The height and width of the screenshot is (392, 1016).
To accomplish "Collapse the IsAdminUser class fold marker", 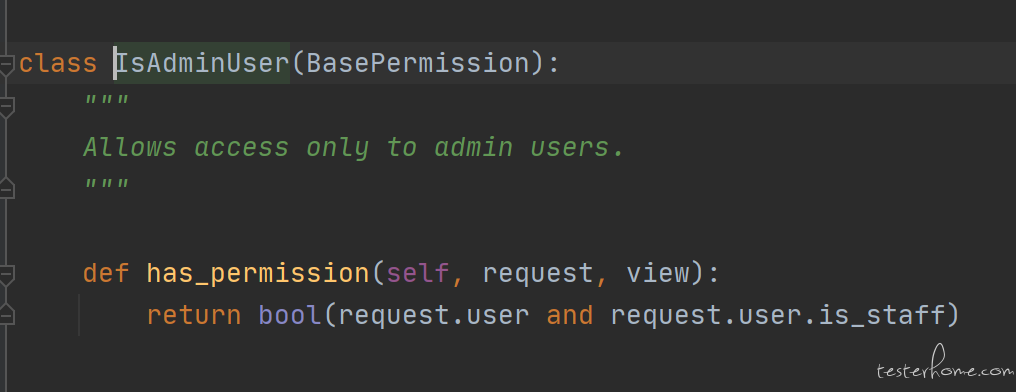I will tap(6, 65).
